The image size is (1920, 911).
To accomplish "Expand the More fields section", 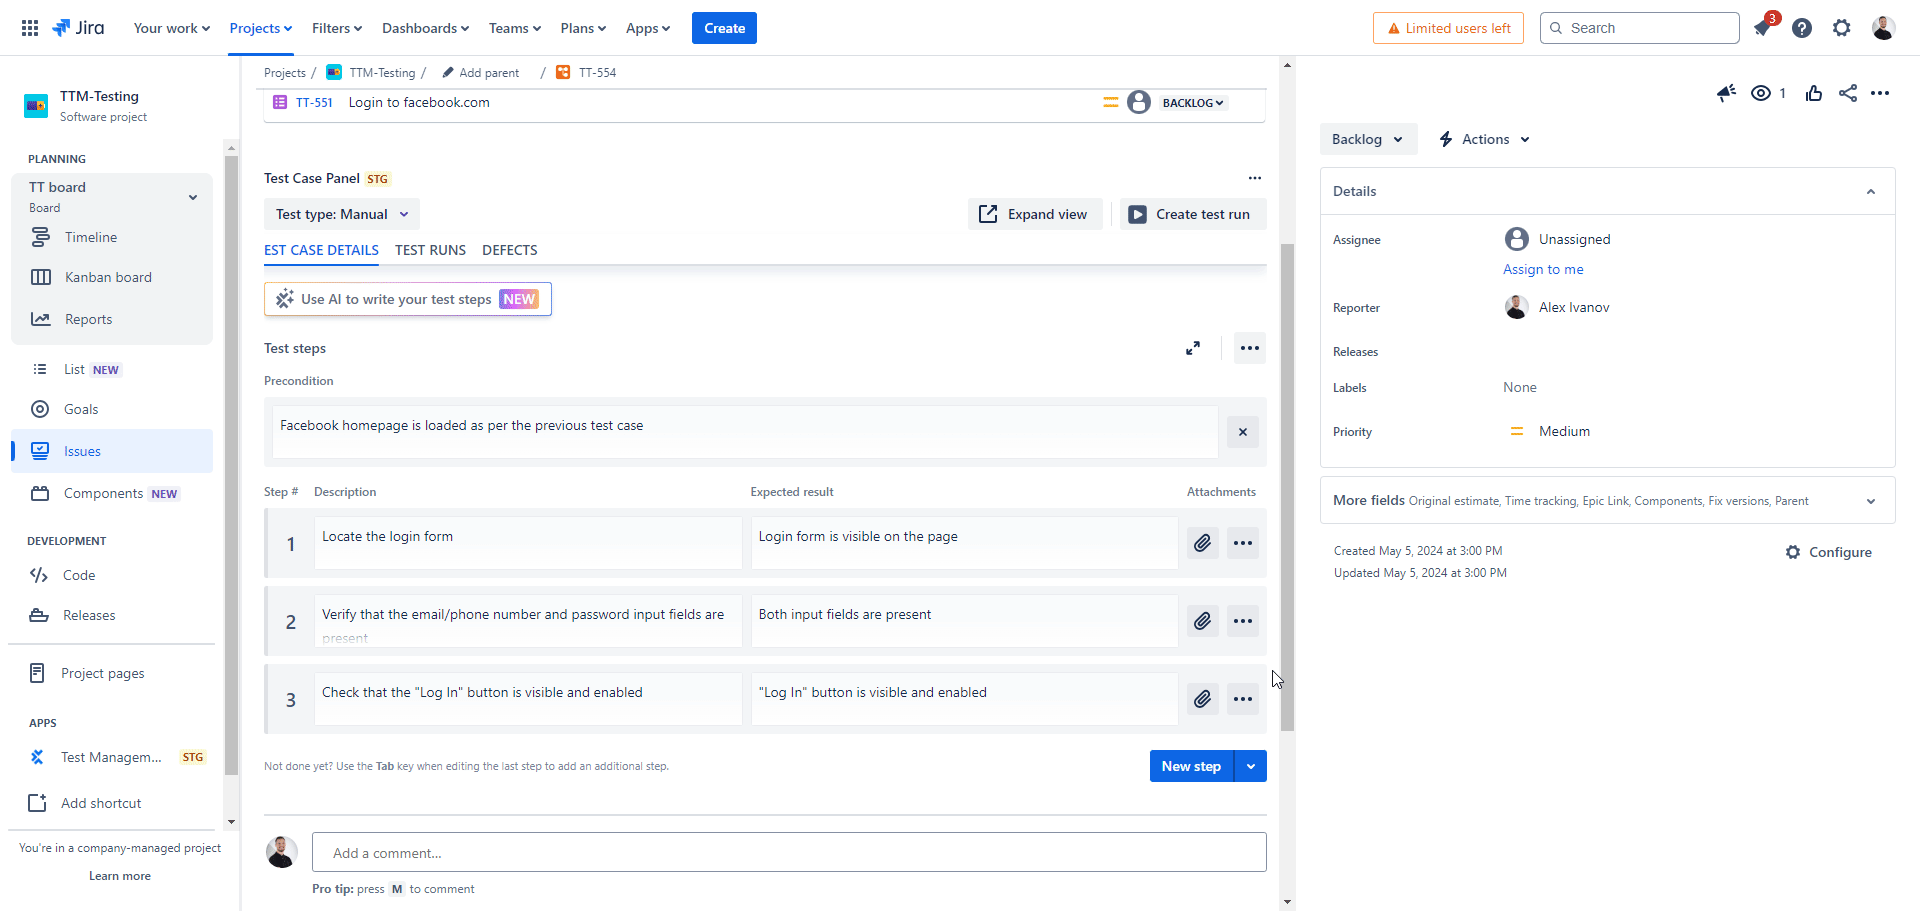I will point(1871,502).
